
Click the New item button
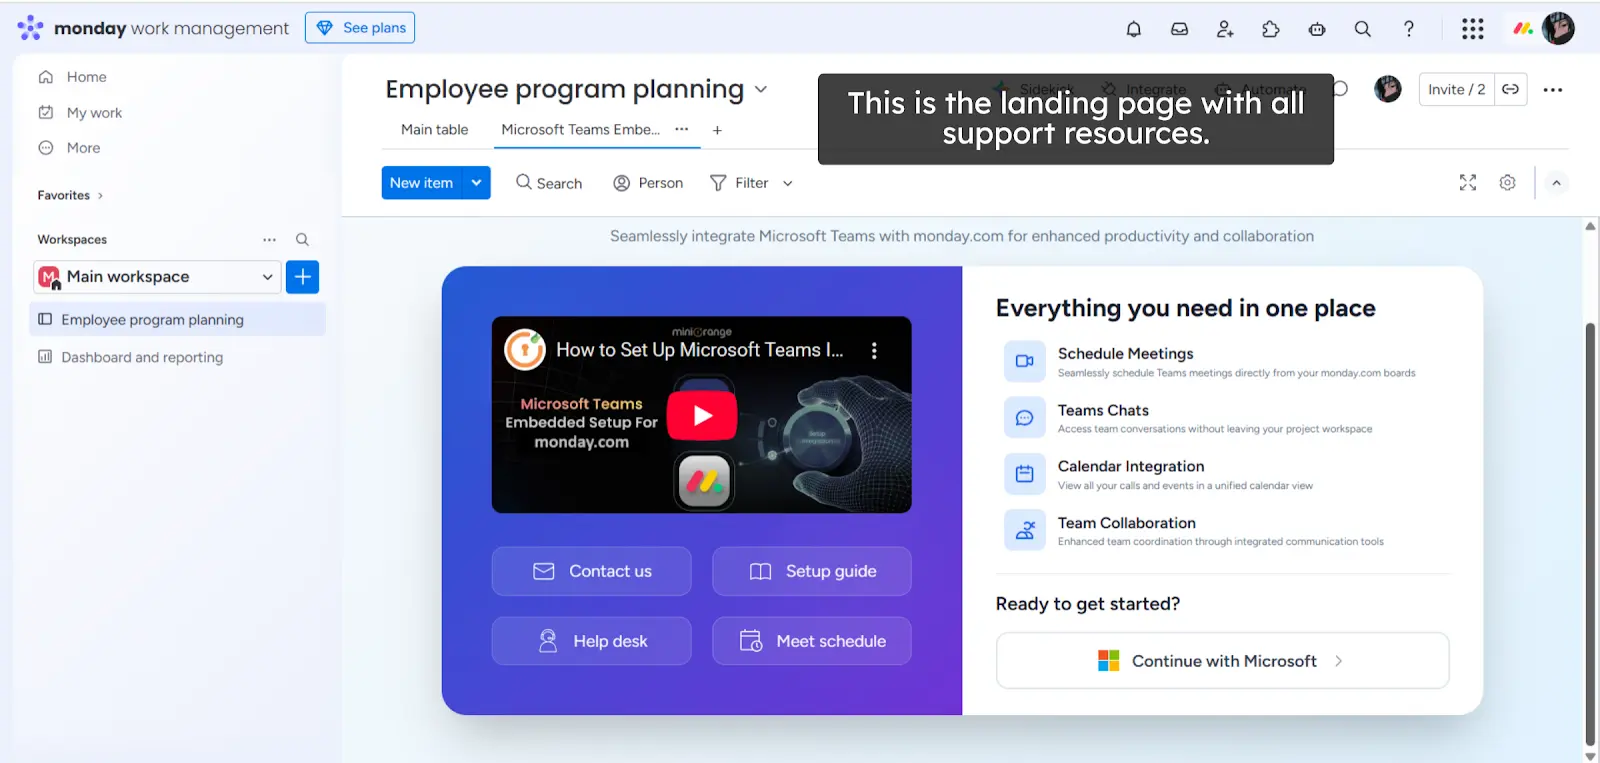[422, 183]
